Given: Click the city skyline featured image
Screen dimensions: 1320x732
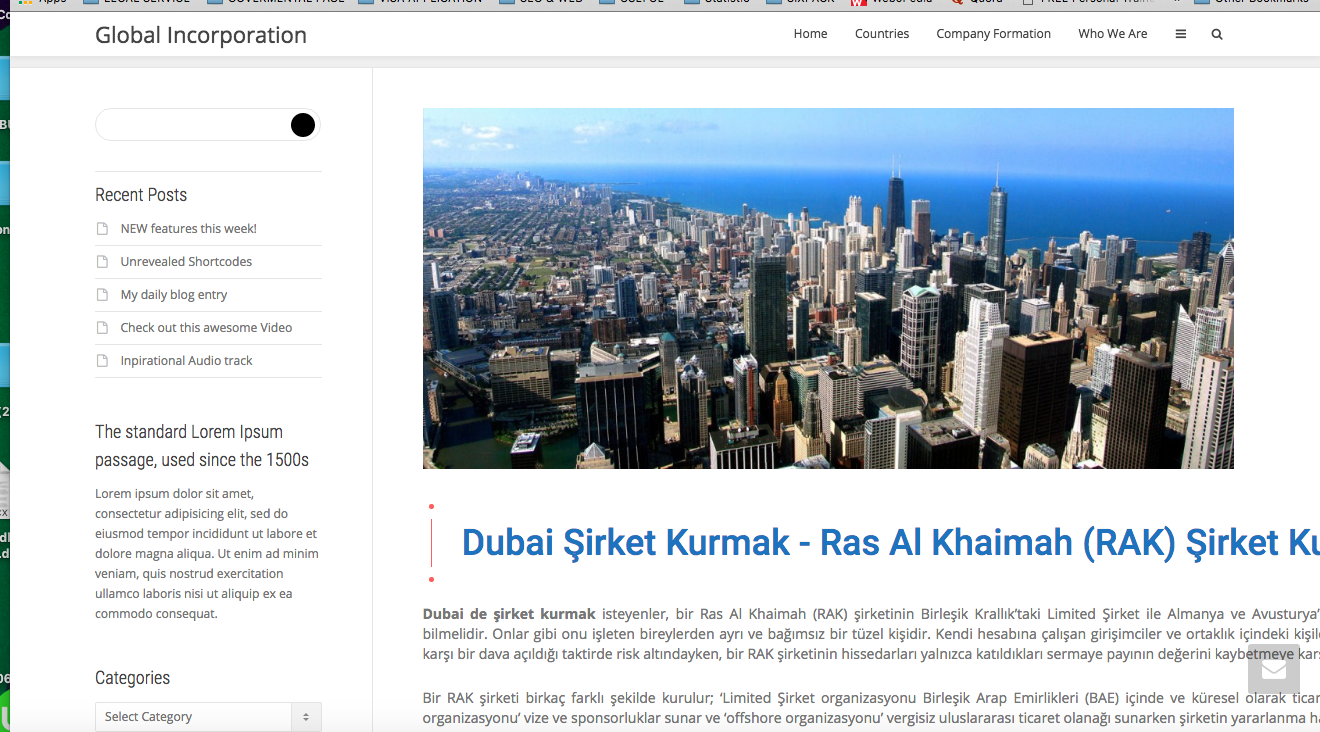Looking at the screenshot, I should [828, 288].
